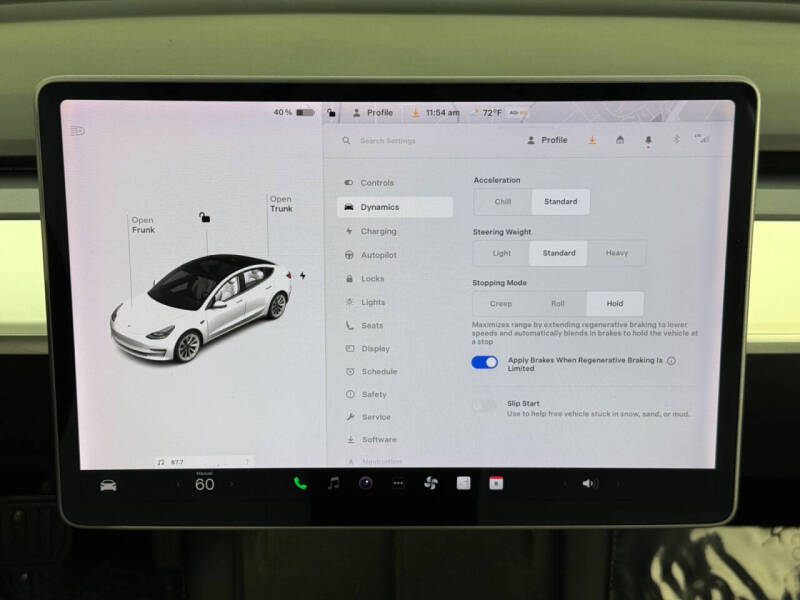Tap the search magnifier in Search Settings
This screenshot has height=600, width=800.
345,141
